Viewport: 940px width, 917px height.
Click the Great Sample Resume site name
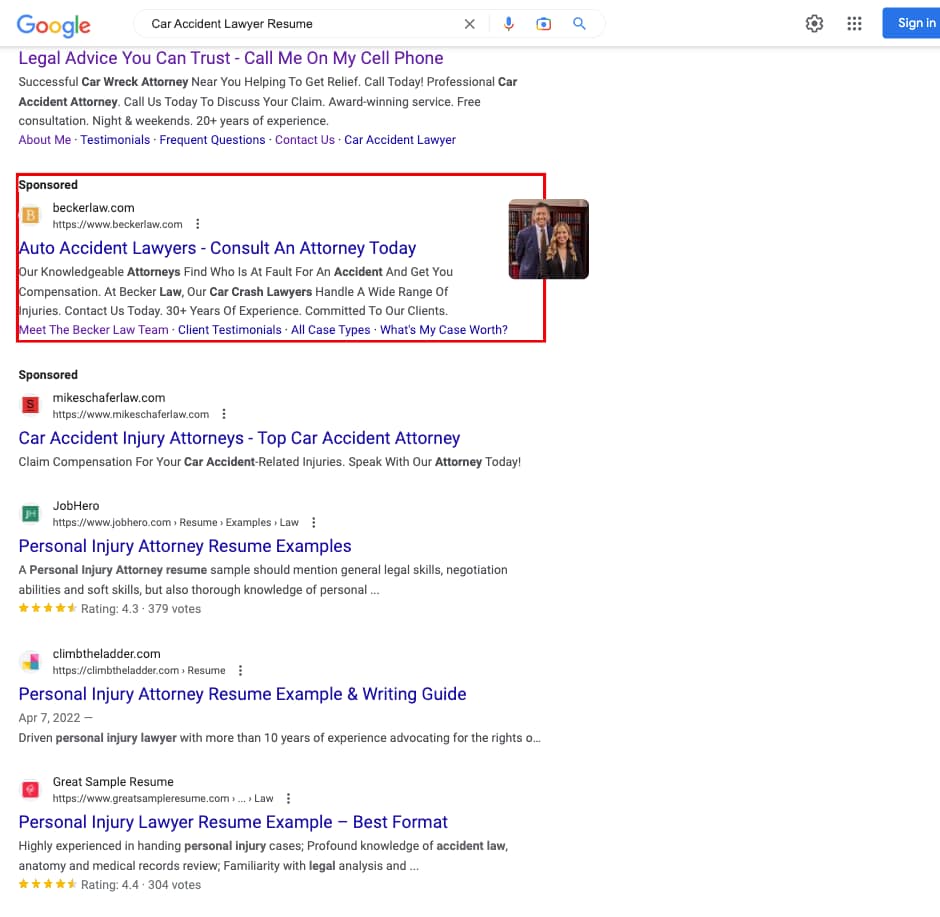click(113, 782)
